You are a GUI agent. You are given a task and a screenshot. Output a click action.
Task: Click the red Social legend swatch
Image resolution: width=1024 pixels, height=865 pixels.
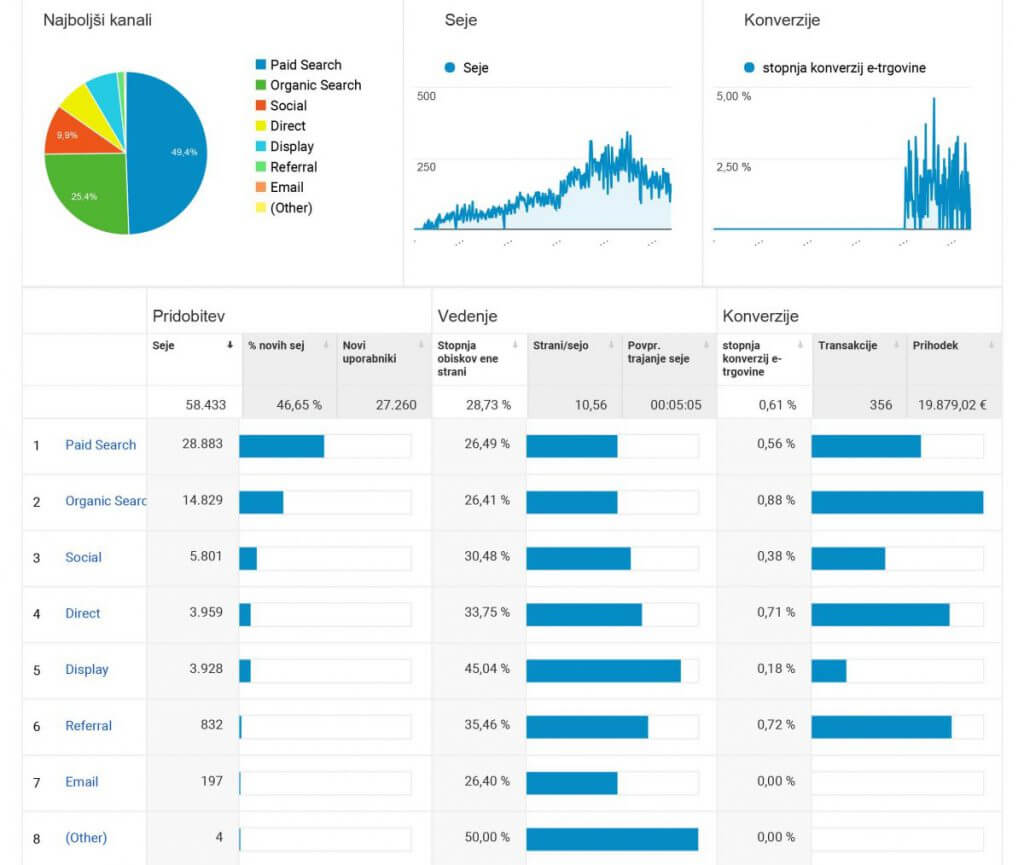260,106
